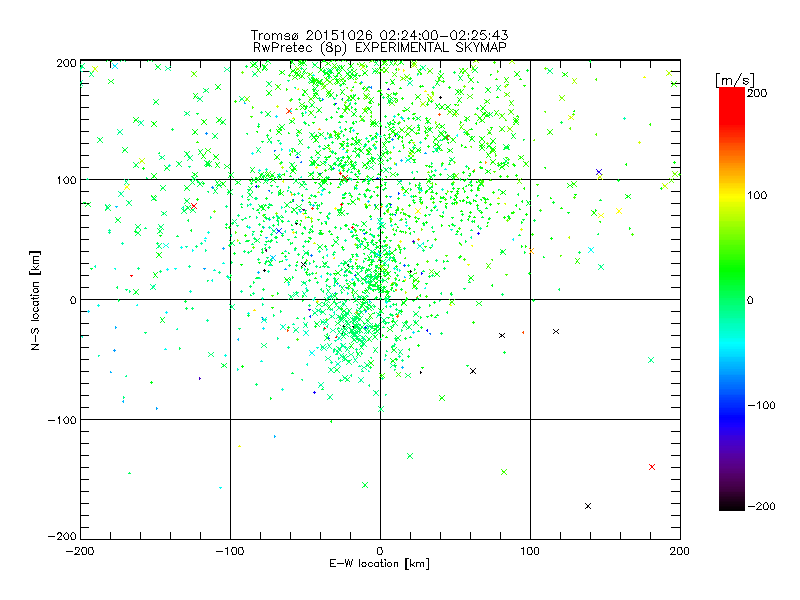Screen dimensions: 800x600
Task: Click the colorbar tick label "200"
Action: (757, 93)
